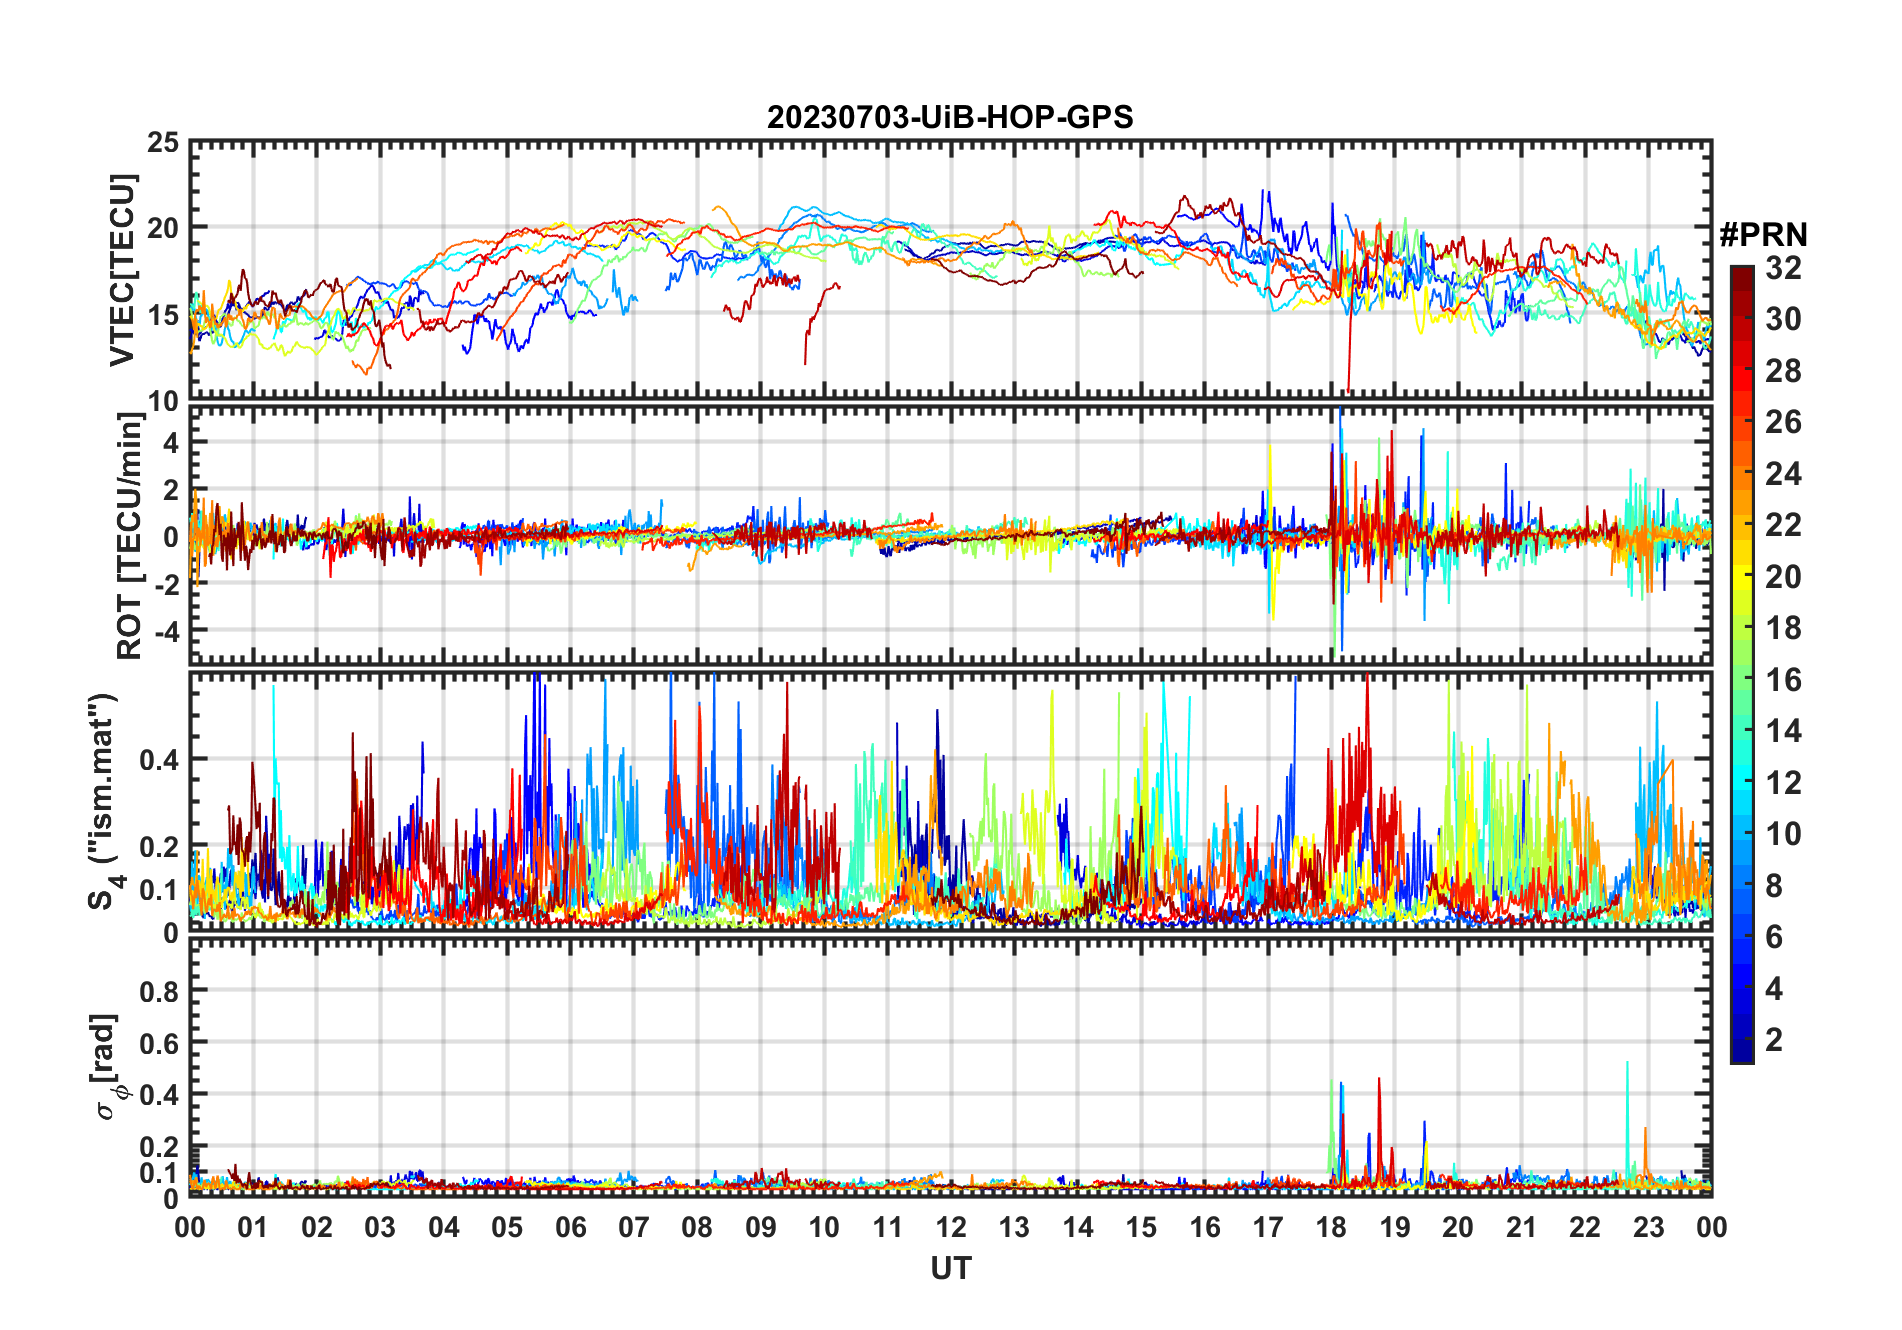Screen dimensions: 1902x1330
Task: Click colorbar tick label 22
Action: [1783, 524]
